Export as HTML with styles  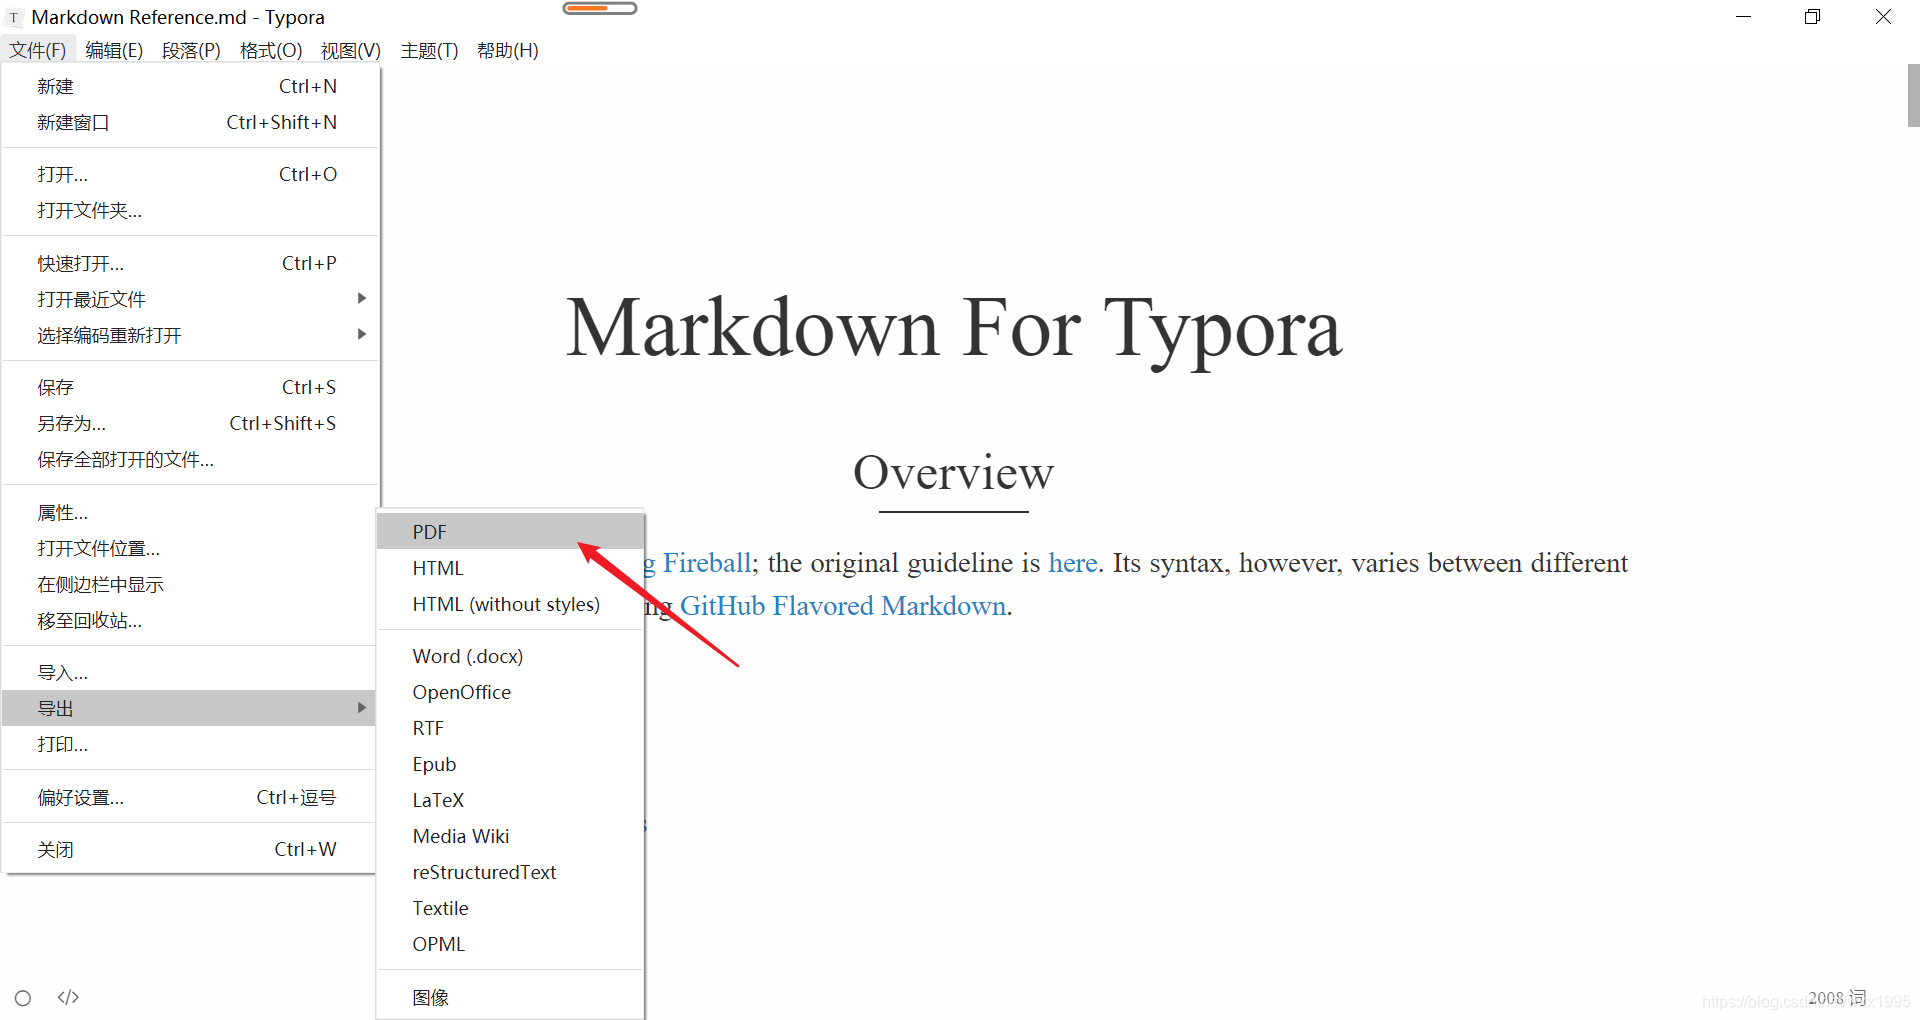[510, 568]
